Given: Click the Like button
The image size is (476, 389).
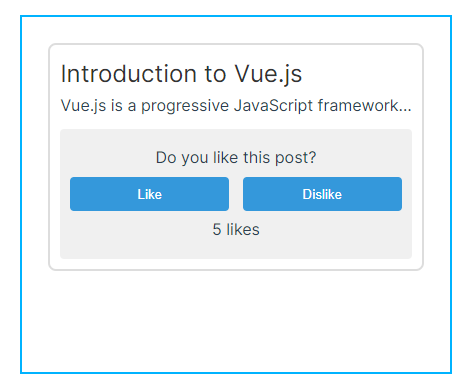Looking at the screenshot, I should point(149,194).
